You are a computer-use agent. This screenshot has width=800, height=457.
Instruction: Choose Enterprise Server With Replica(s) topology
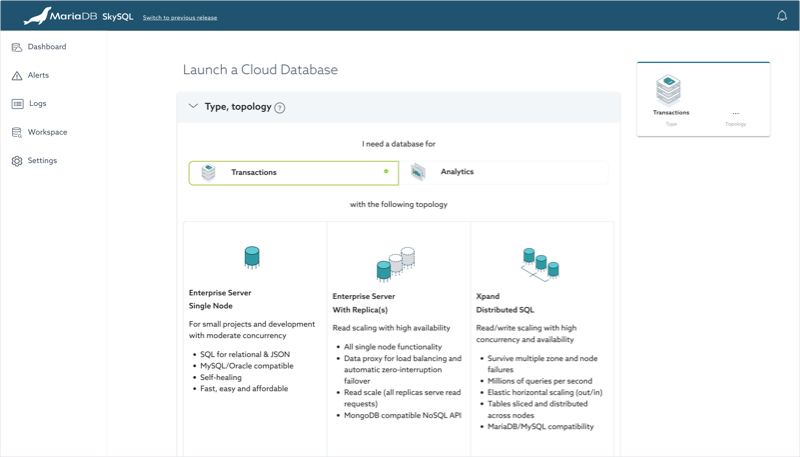(398, 320)
